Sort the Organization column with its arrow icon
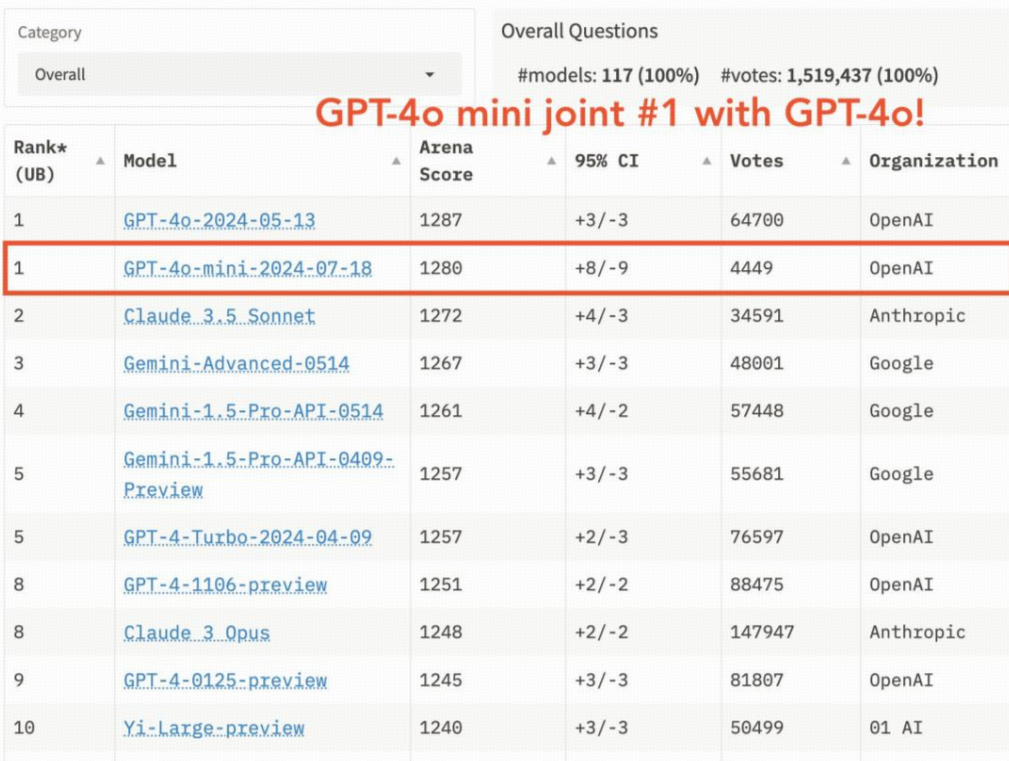The height and width of the screenshot is (761, 1009). pos(1003,161)
